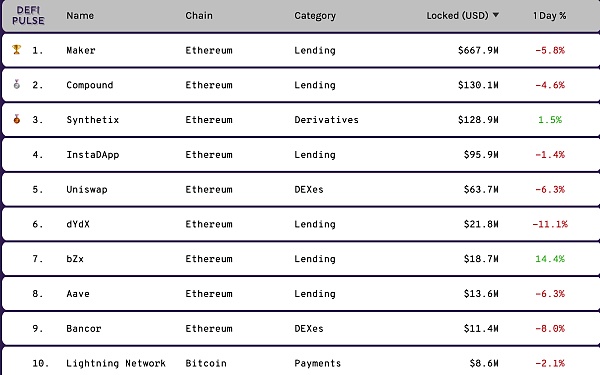The height and width of the screenshot is (375, 600).
Task: Click the DeFi Pulse logo
Action: pyautogui.click(x=28, y=16)
